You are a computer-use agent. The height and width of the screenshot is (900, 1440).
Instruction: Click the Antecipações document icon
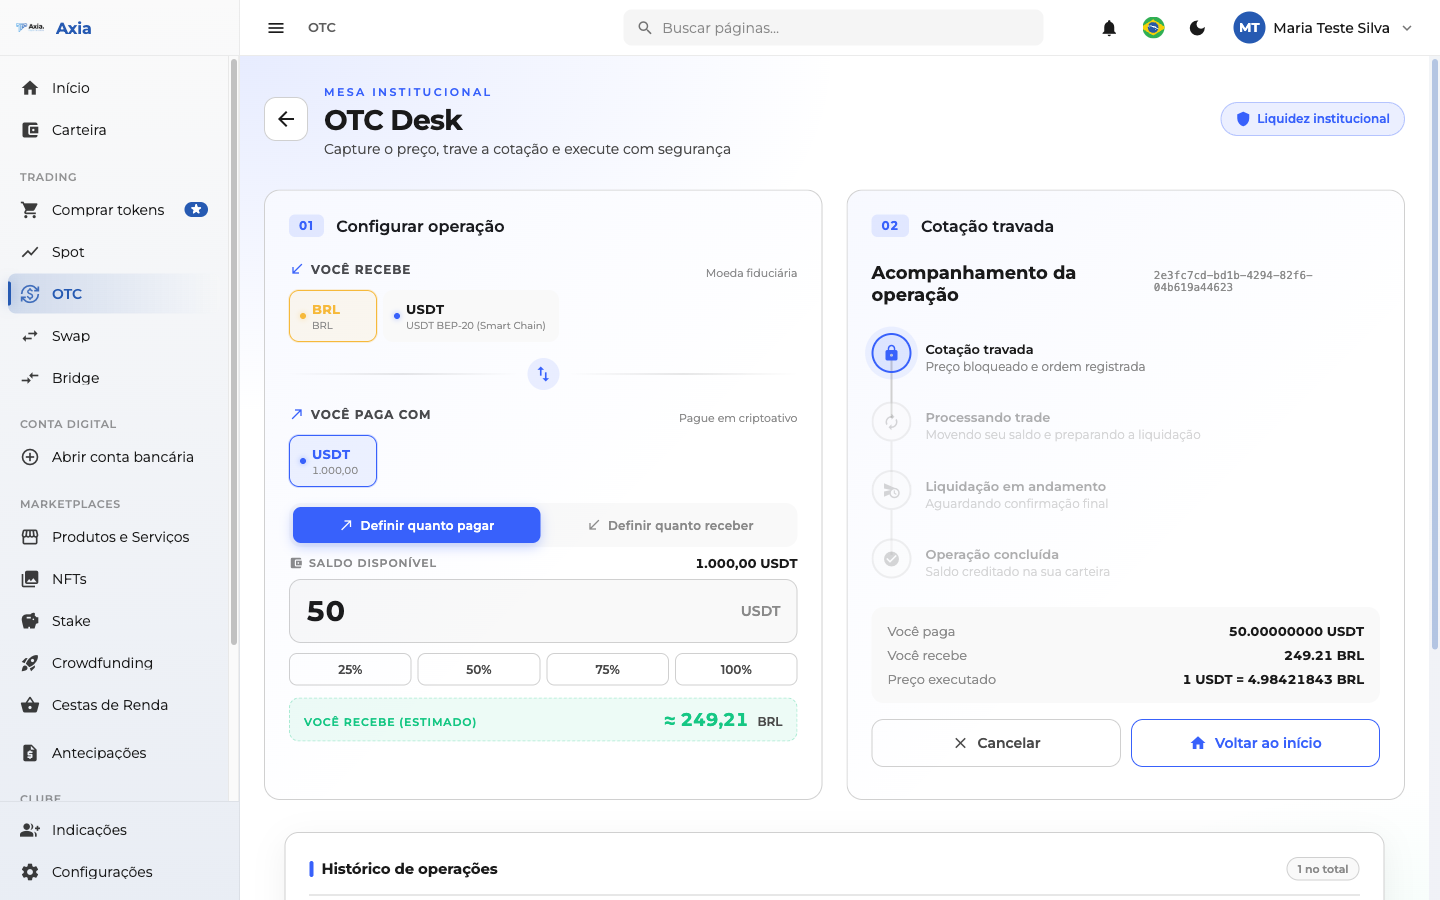point(30,753)
